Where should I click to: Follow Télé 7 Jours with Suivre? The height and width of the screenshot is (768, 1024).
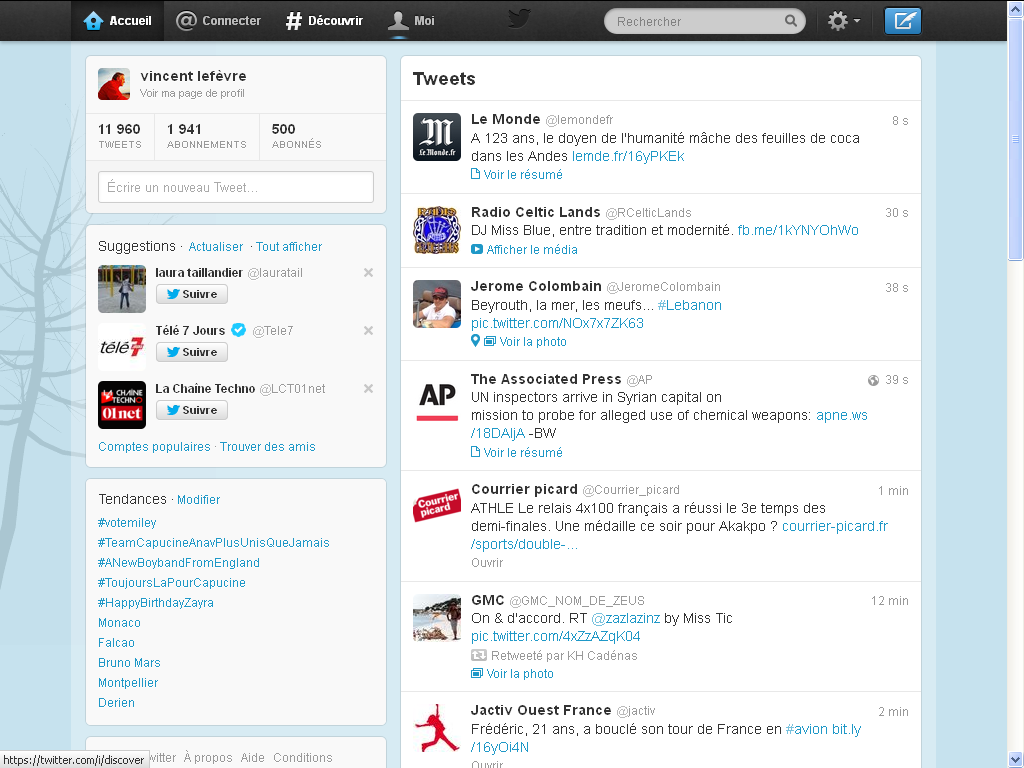[x=191, y=352]
